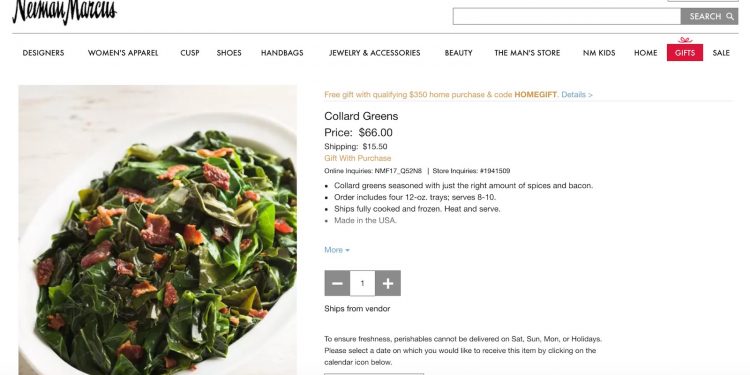Select the Handbags menu item
The image size is (750, 375).
(x=282, y=53)
